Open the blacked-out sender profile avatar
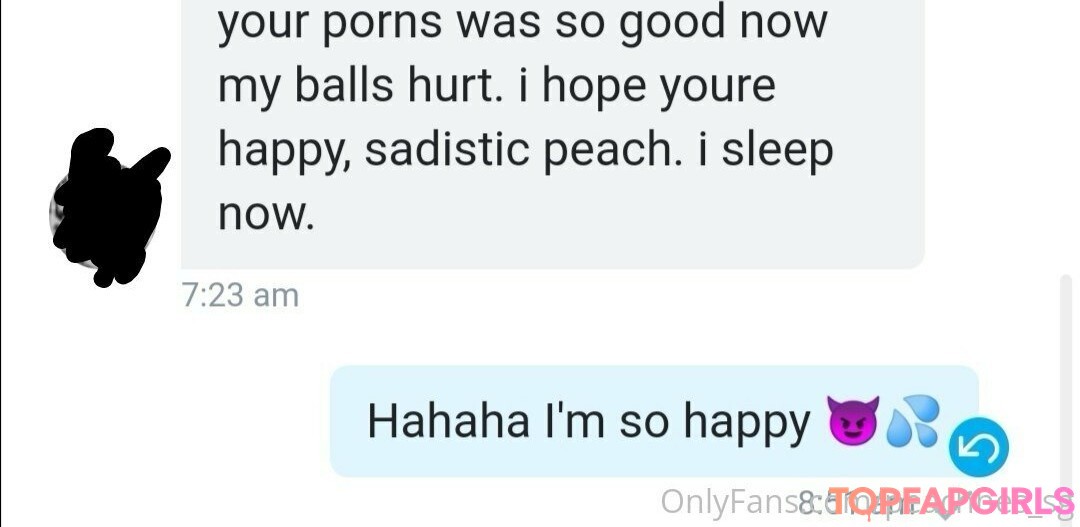This screenshot has height=527, width=1080. click(110, 207)
